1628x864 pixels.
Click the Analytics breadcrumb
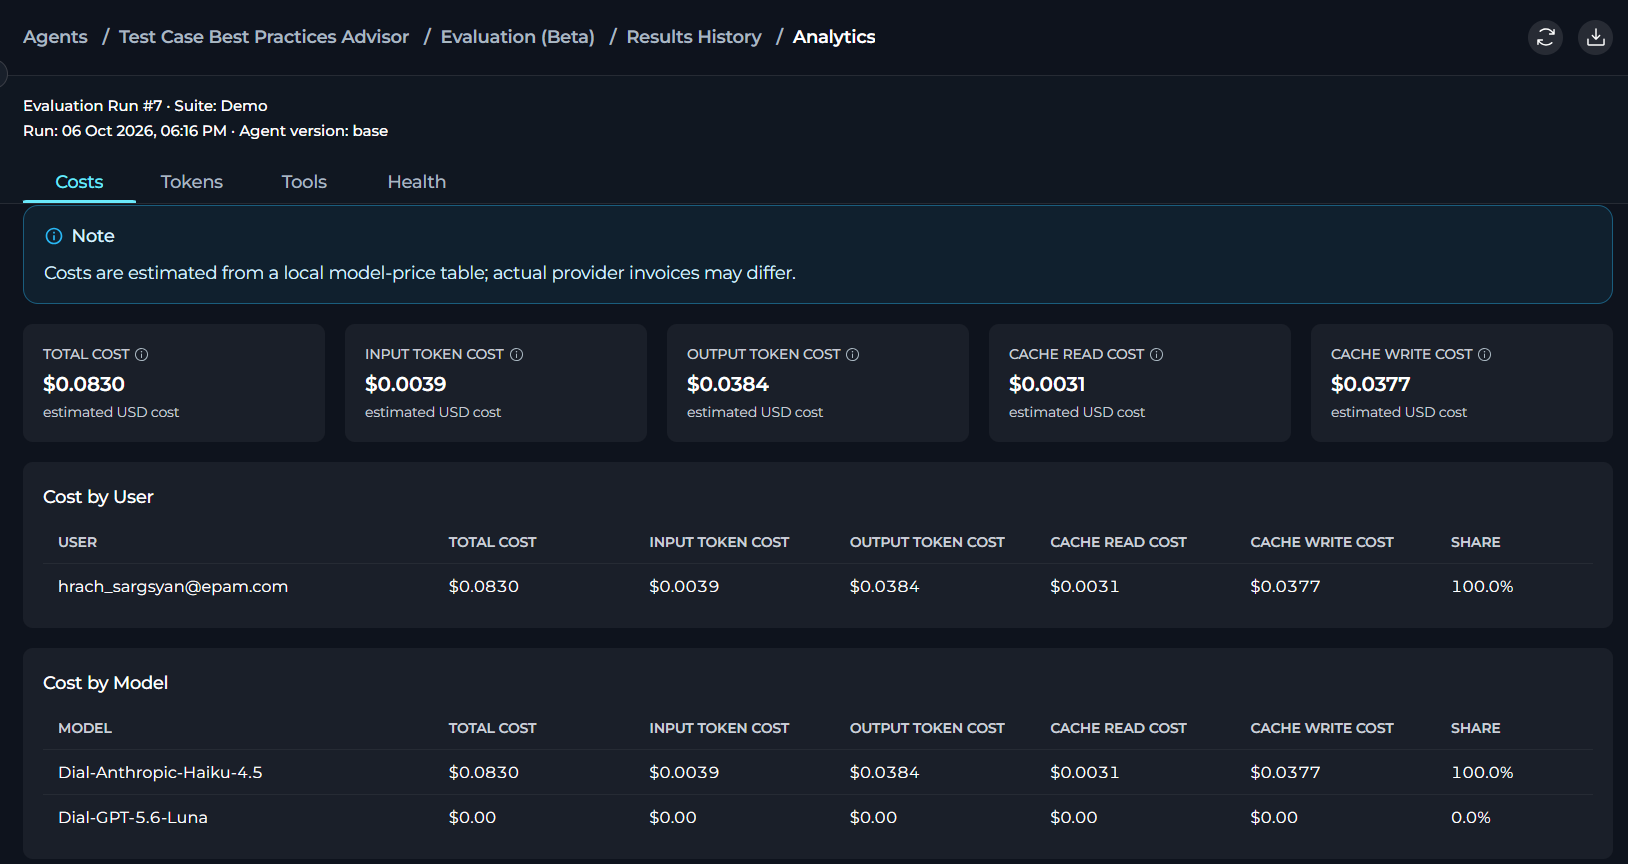[834, 37]
